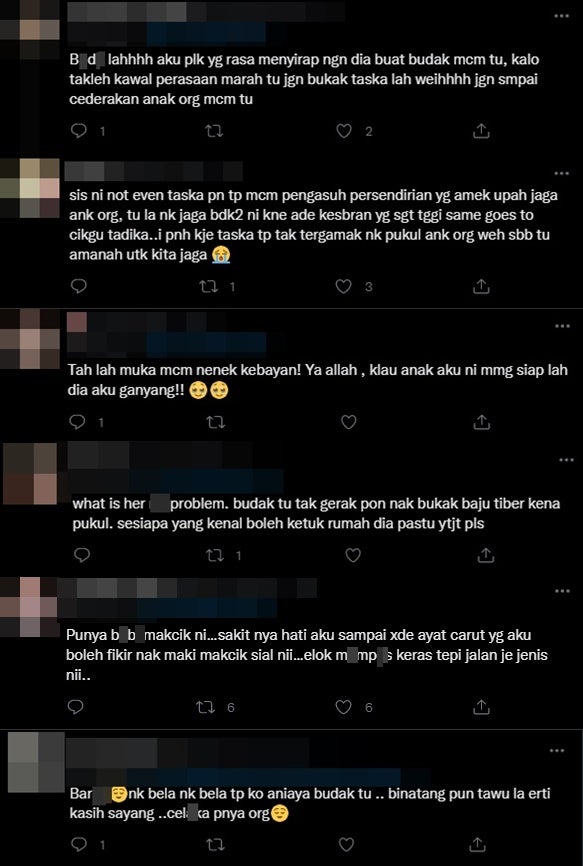The image size is (583, 866).
Task: Like the last tweet about 'kasih sayang'
Action: coord(346,844)
